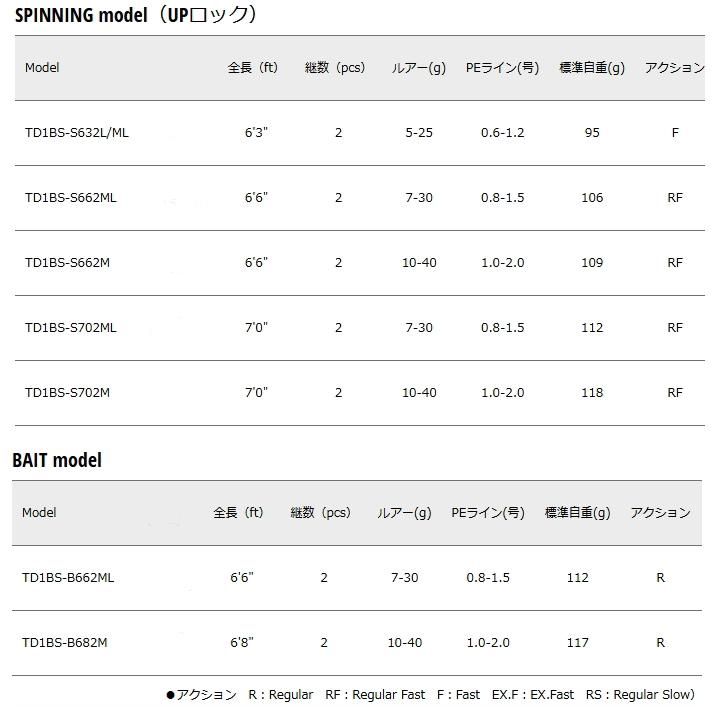Click the F action value for TD1BS-S632L/ML
714x718 pixels.
(x=675, y=133)
